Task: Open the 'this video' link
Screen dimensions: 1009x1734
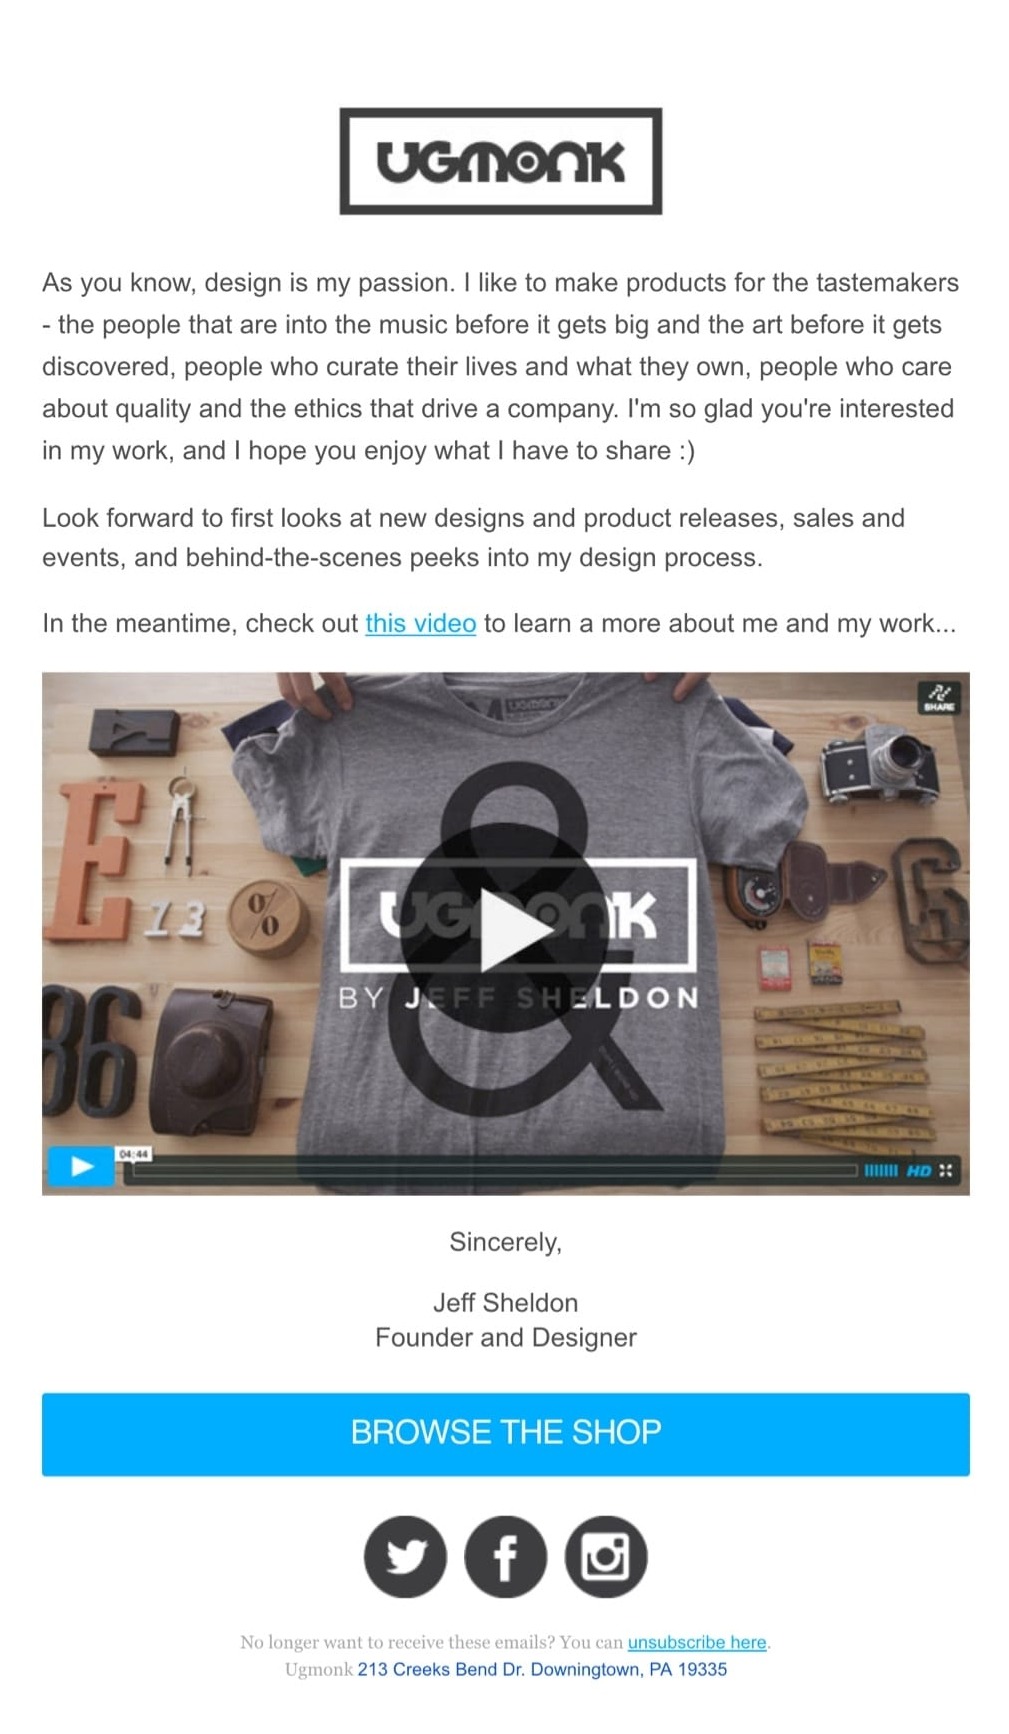Action: [420, 623]
